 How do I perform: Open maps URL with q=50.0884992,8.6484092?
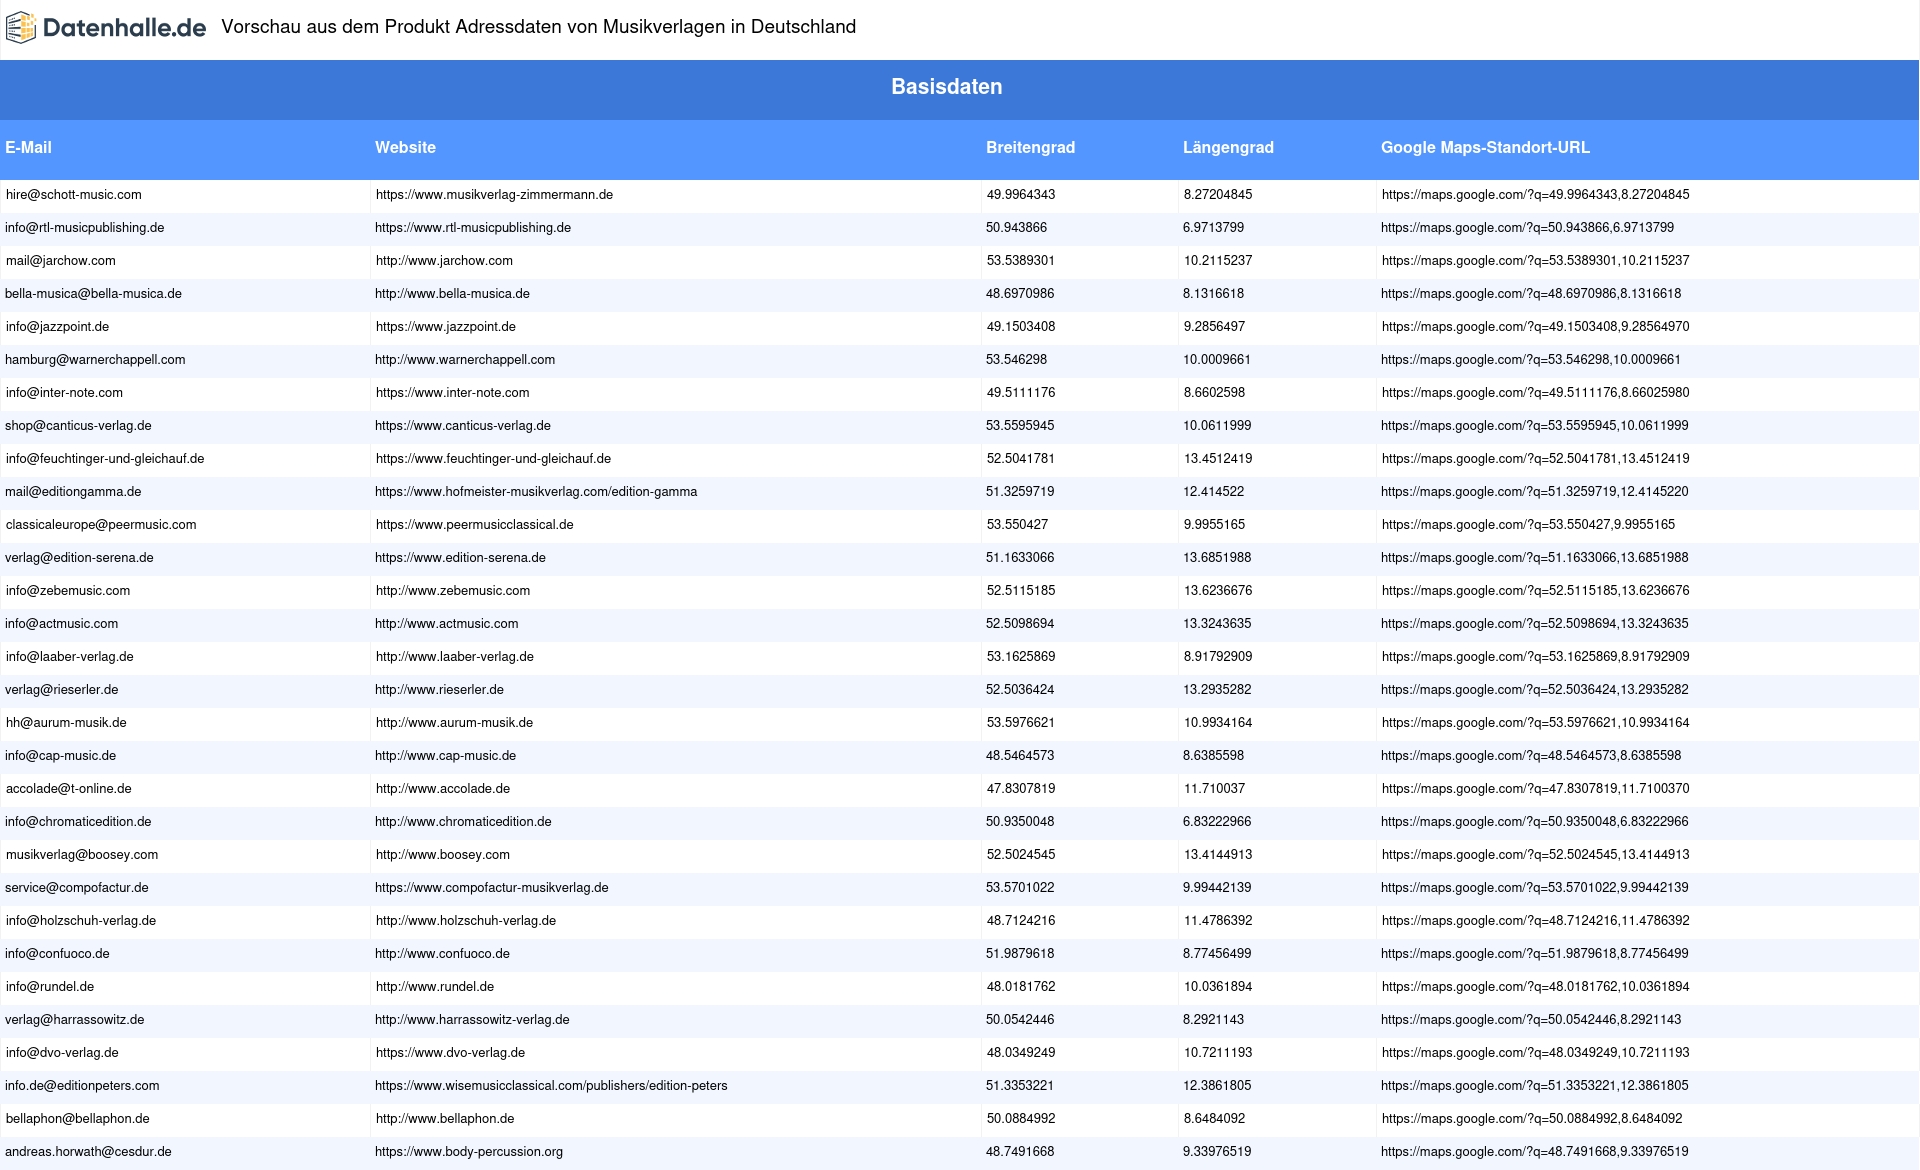click(1532, 1119)
